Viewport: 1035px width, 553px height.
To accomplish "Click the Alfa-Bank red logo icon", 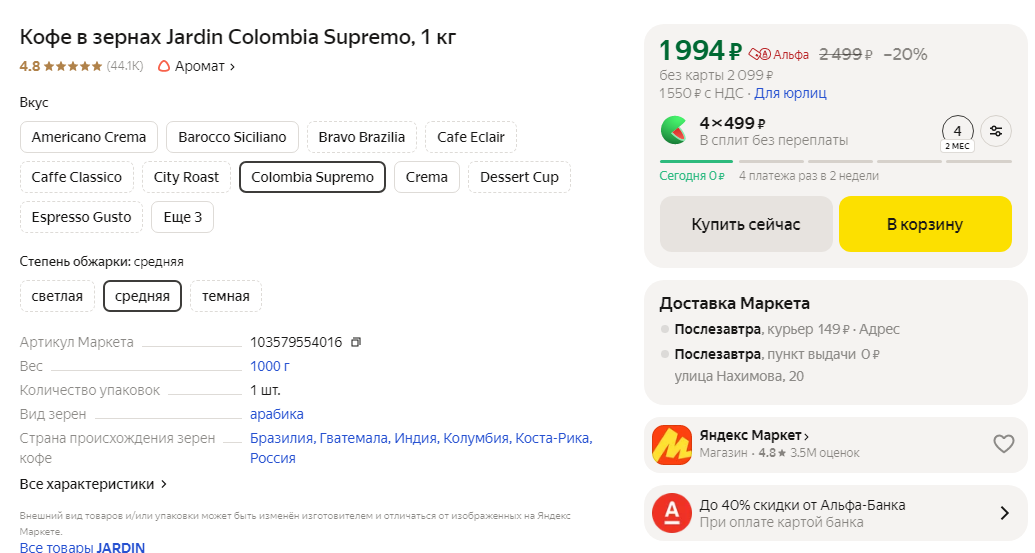I will 672,513.
